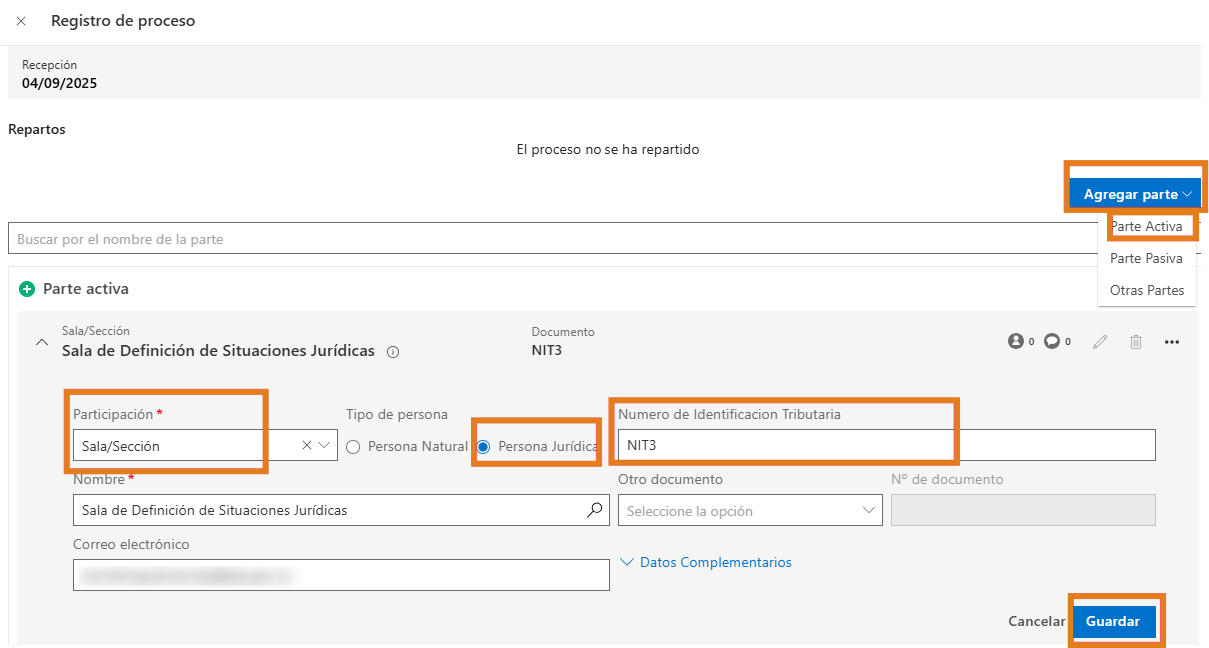Open the three-dots more options menu
This screenshot has height=648, width=1209.
[1172, 342]
